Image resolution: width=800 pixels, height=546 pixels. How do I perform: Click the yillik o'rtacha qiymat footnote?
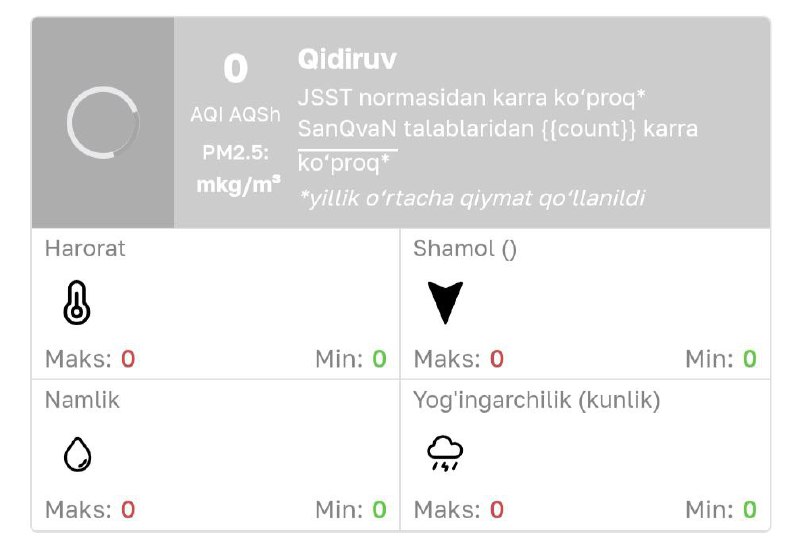tap(472, 198)
